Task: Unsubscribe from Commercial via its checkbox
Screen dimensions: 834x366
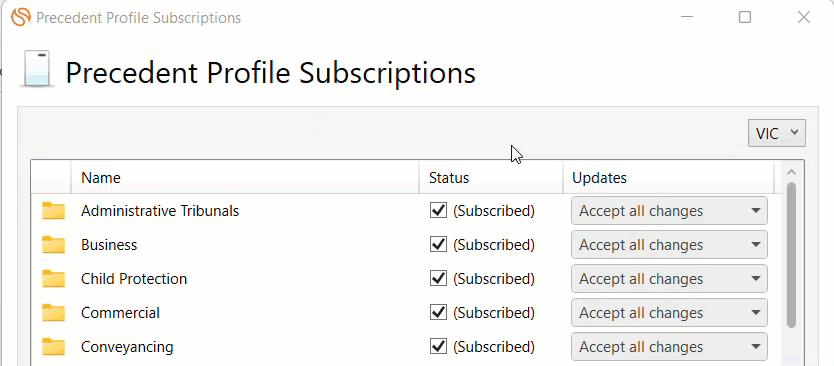Action: click(438, 313)
